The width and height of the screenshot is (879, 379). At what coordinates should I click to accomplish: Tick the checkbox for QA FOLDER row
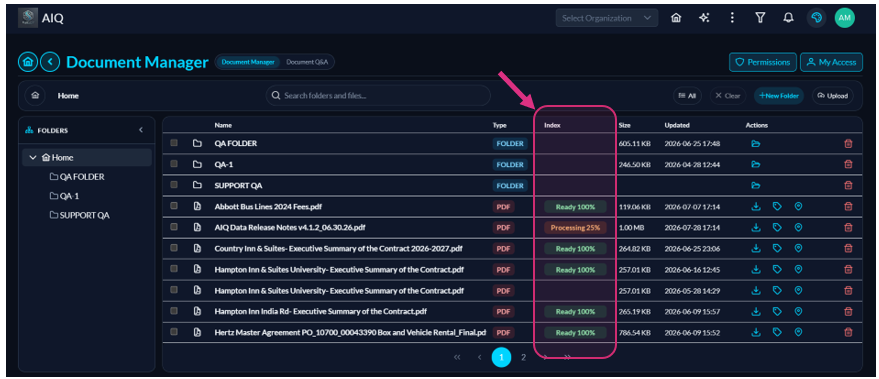point(174,143)
